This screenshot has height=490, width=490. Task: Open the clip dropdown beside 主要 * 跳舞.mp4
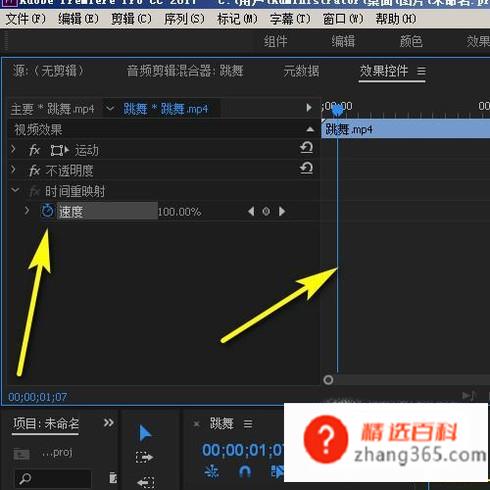point(110,109)
